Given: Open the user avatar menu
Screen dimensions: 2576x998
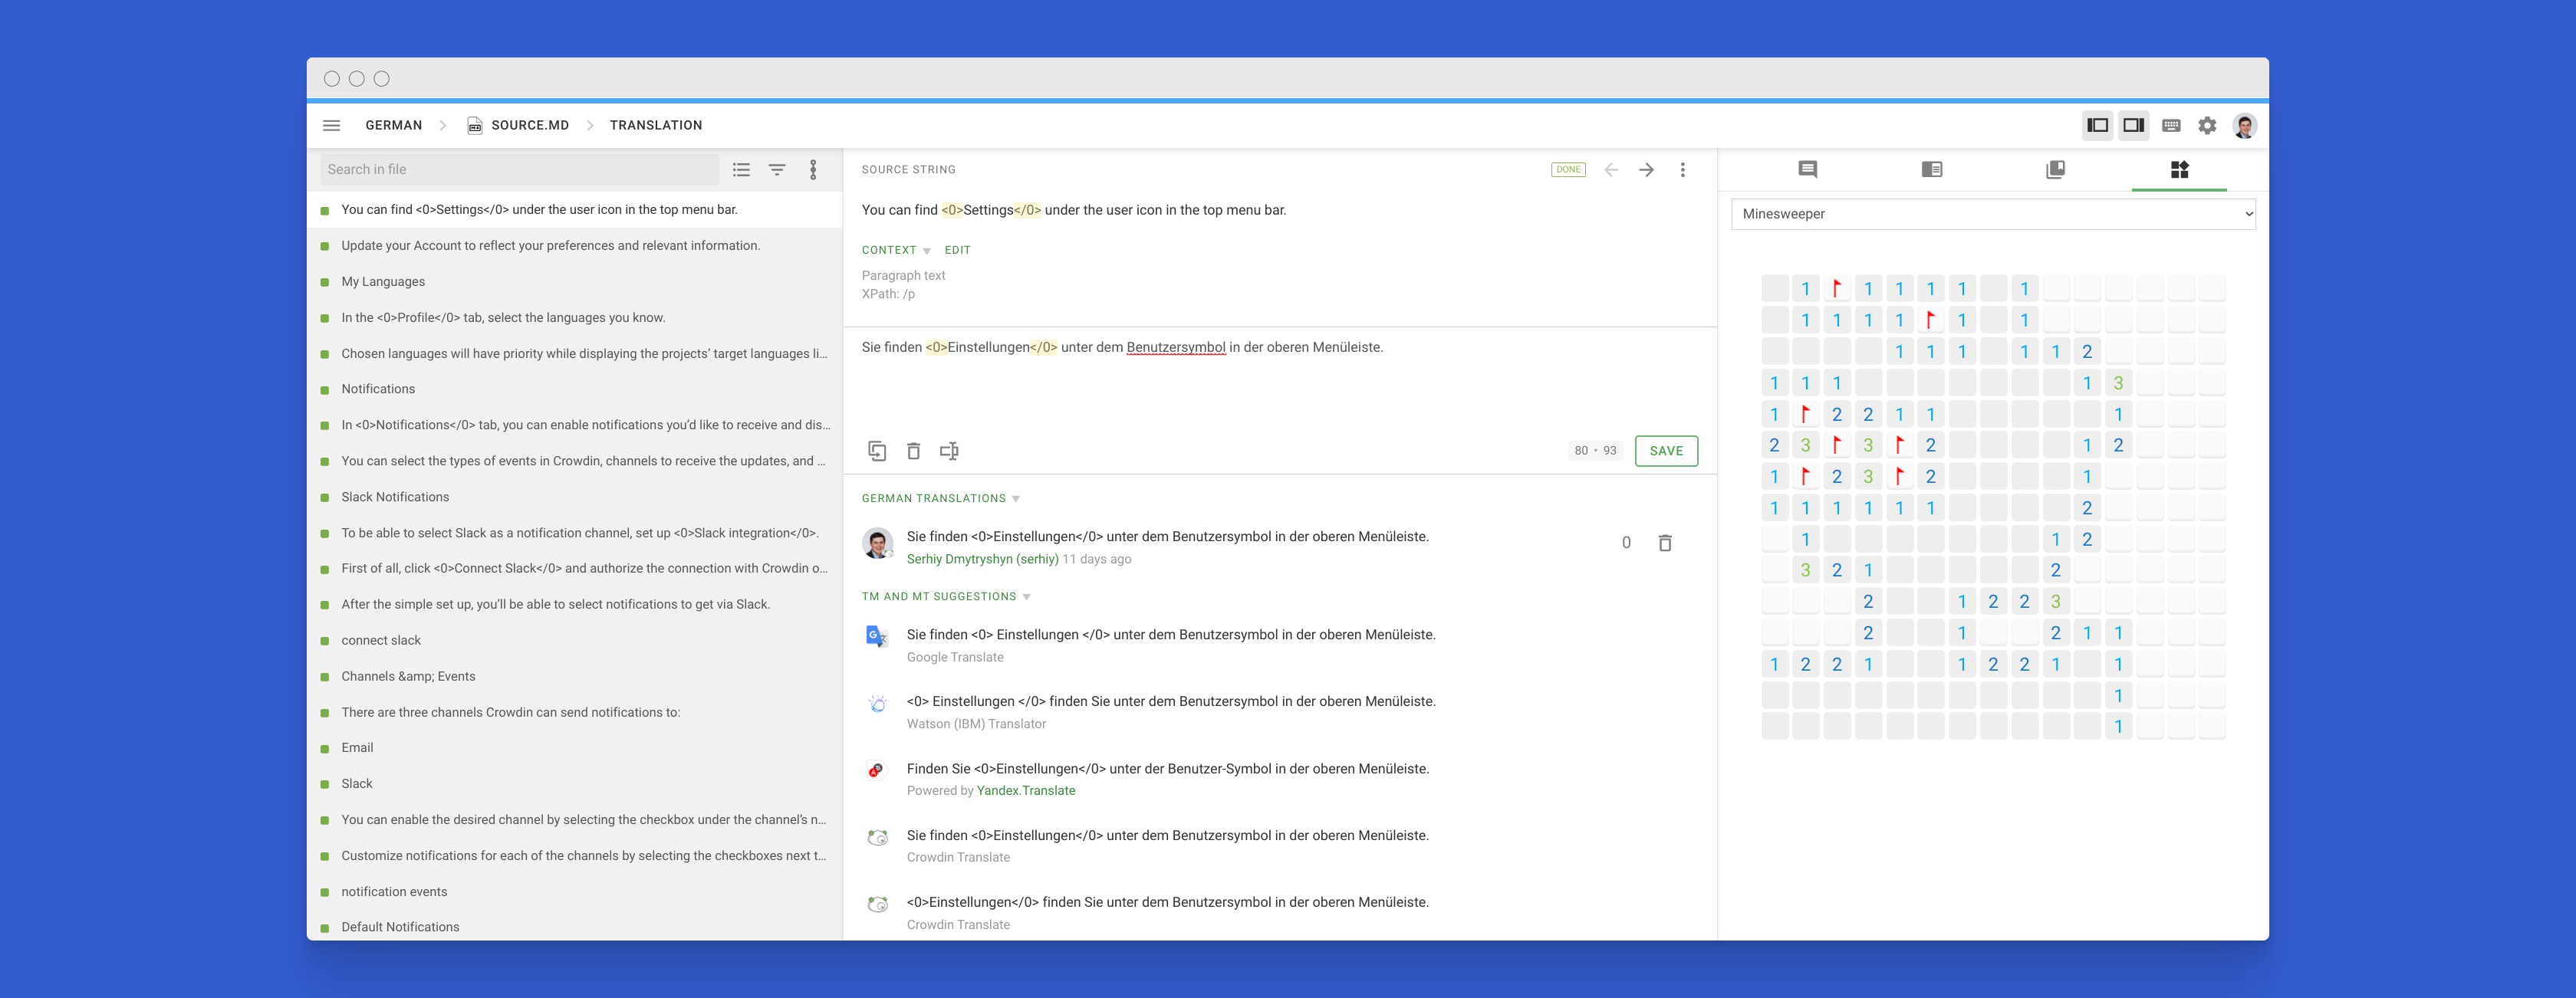Looking at the screenshot, I should tap(2244, 125).
